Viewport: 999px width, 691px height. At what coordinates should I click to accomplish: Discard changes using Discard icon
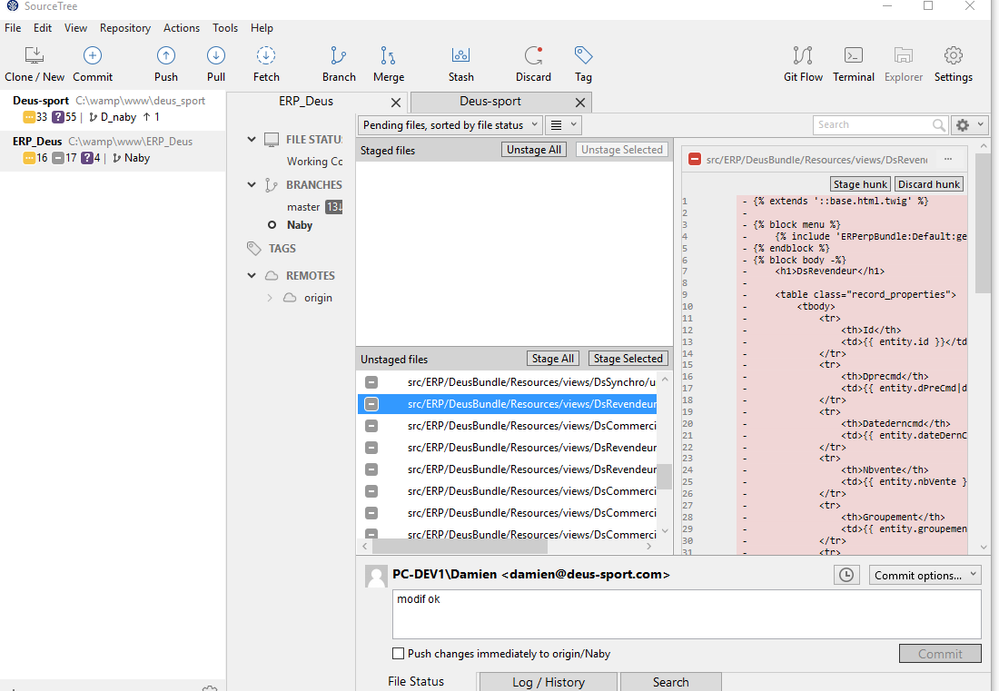coord(533,64)
